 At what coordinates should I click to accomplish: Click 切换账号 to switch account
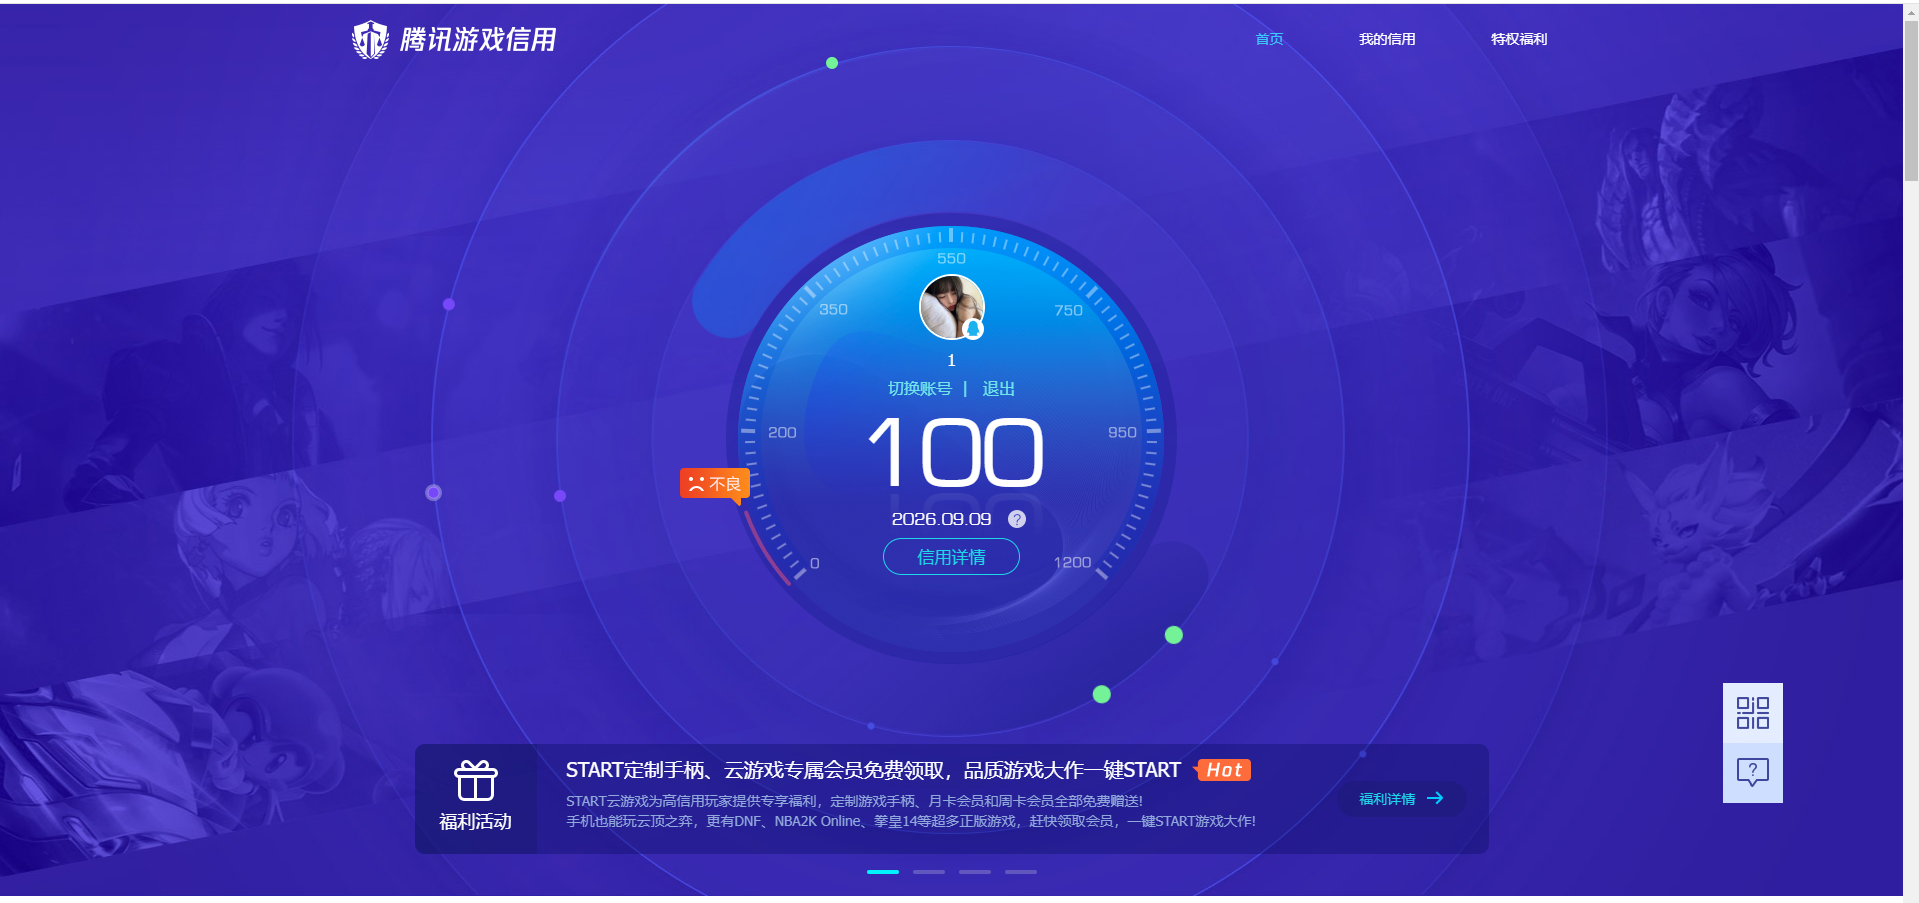pyautogui.click(x=920, y=388)
